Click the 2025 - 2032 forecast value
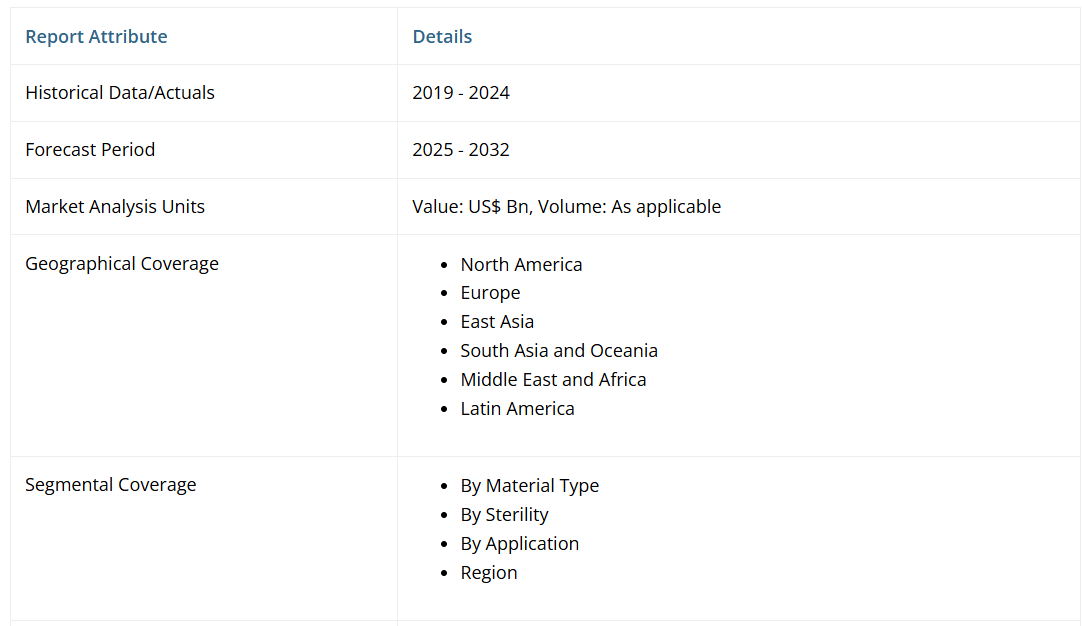The image size is (1082, 626). click(x=461, y=150)
